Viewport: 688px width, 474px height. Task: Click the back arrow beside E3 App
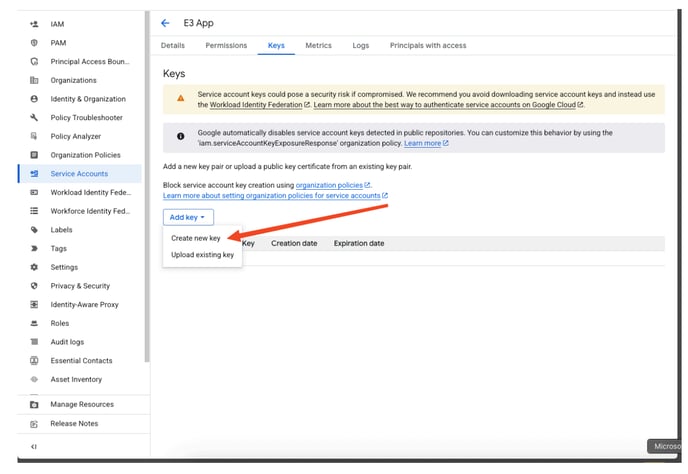click(x=165, y=23)
